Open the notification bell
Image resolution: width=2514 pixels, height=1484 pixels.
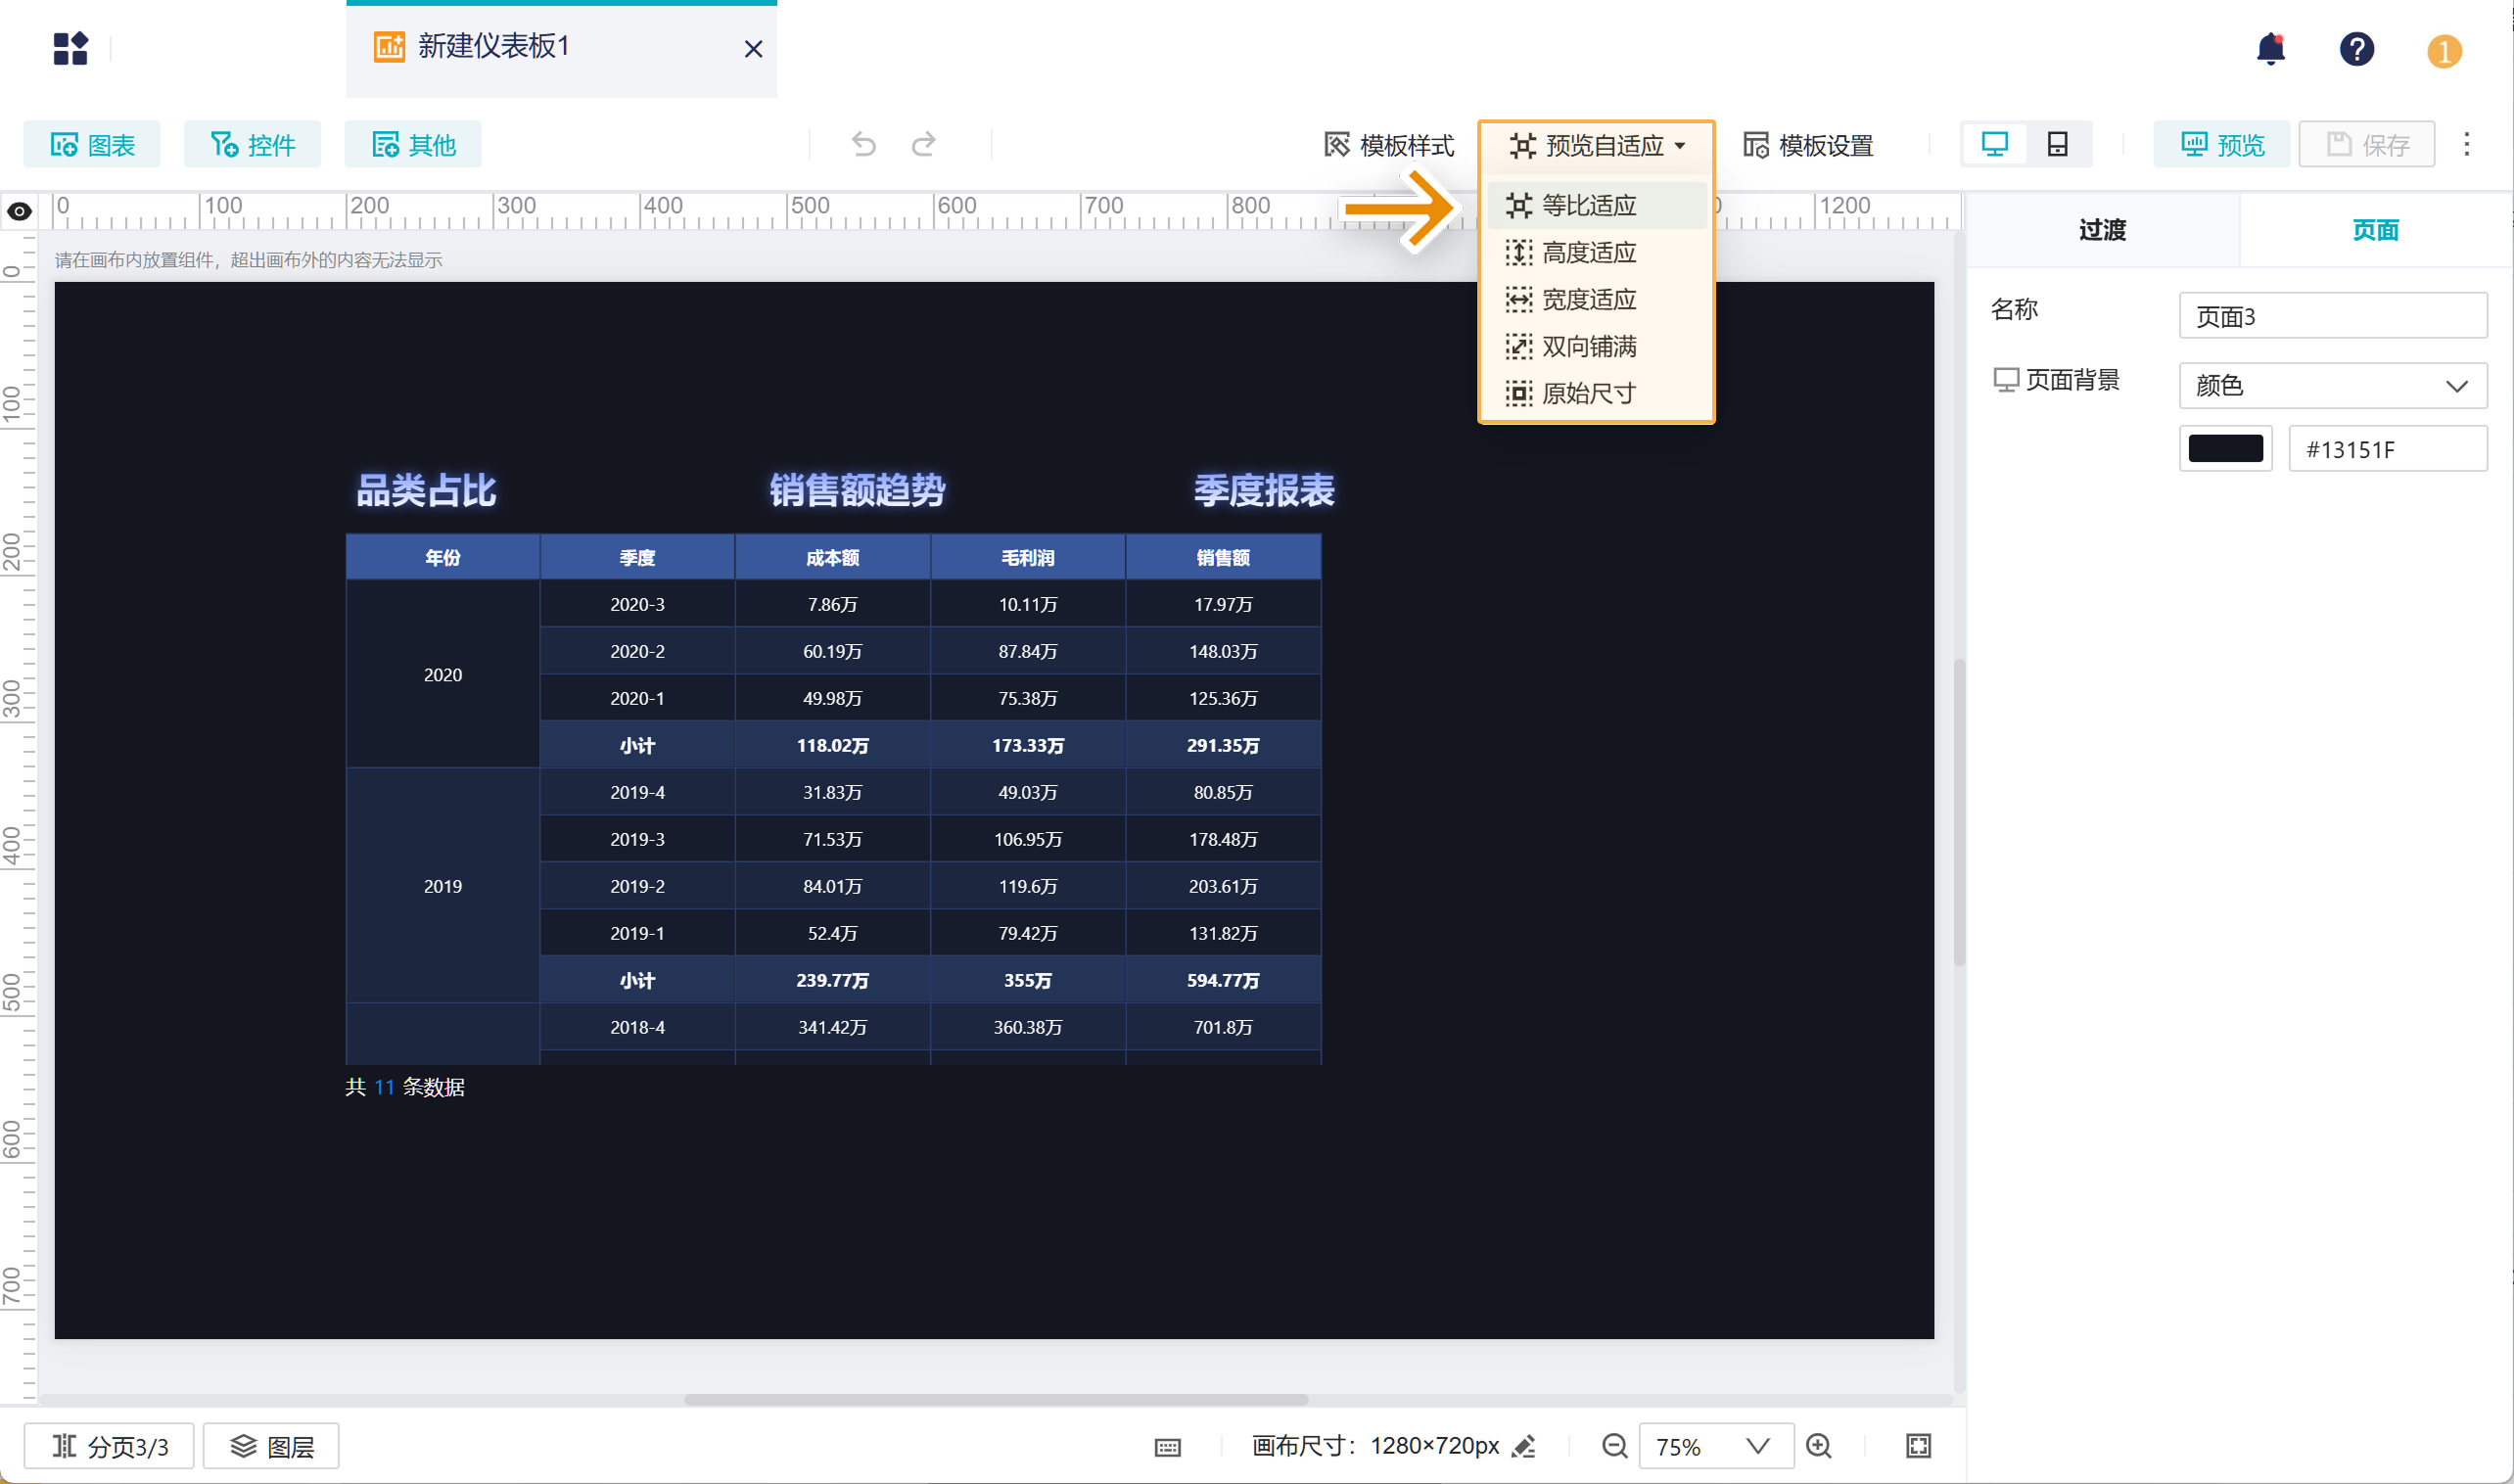(x=2270, y=48)
